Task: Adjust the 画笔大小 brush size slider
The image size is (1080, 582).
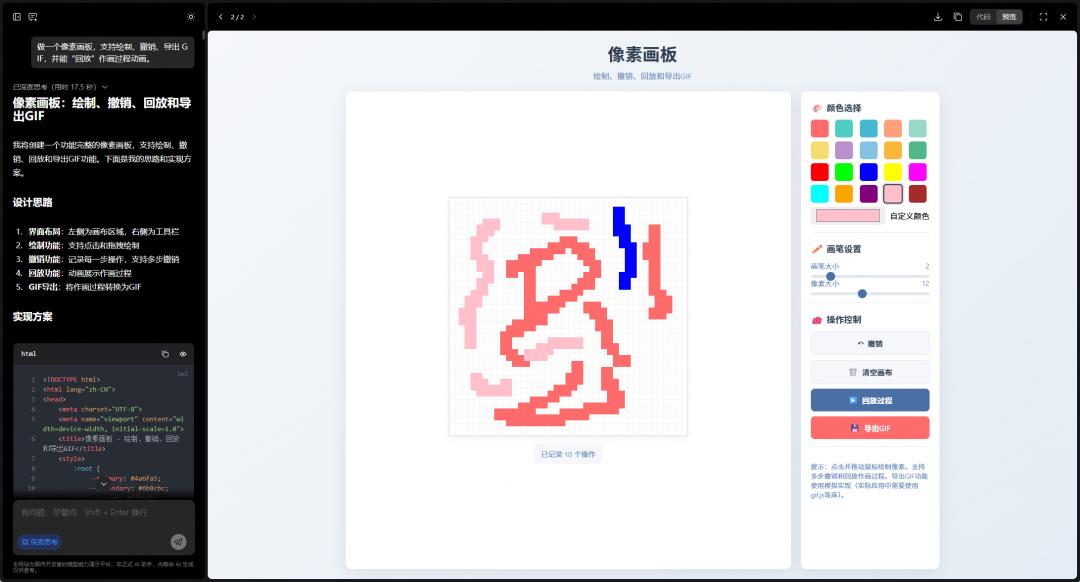Action: pyautogui.click(x=870, y=276)
